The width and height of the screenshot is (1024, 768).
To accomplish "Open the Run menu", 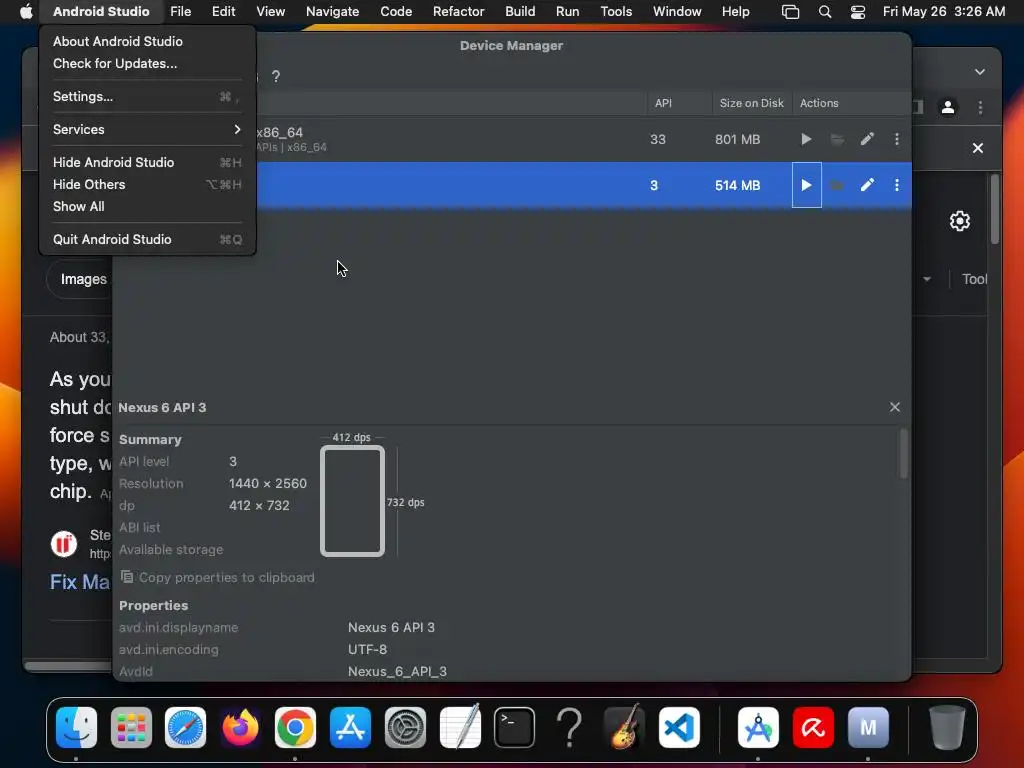I will [x=568, y=11].
